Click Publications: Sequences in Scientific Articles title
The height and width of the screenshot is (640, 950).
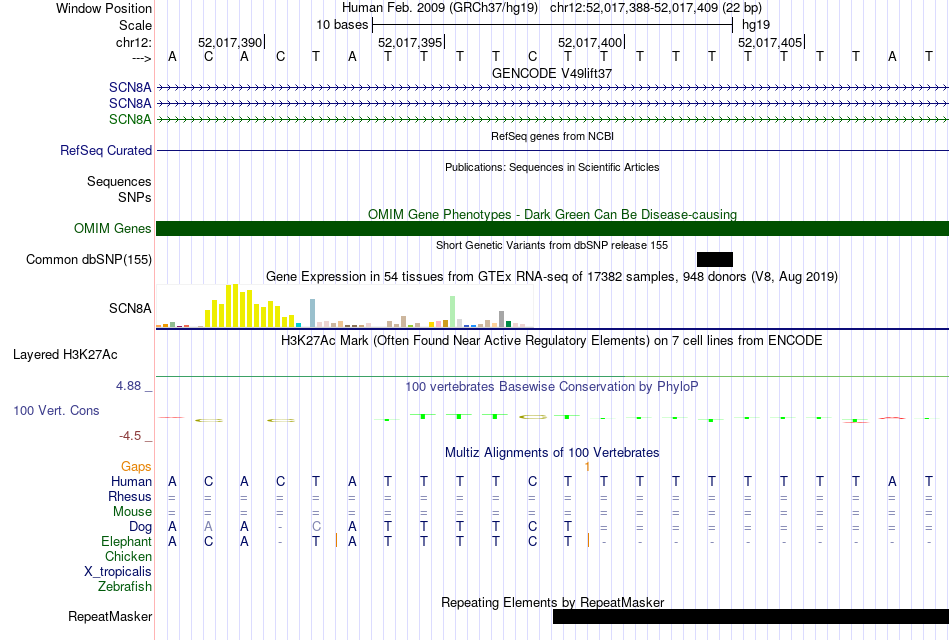point(552,167)
